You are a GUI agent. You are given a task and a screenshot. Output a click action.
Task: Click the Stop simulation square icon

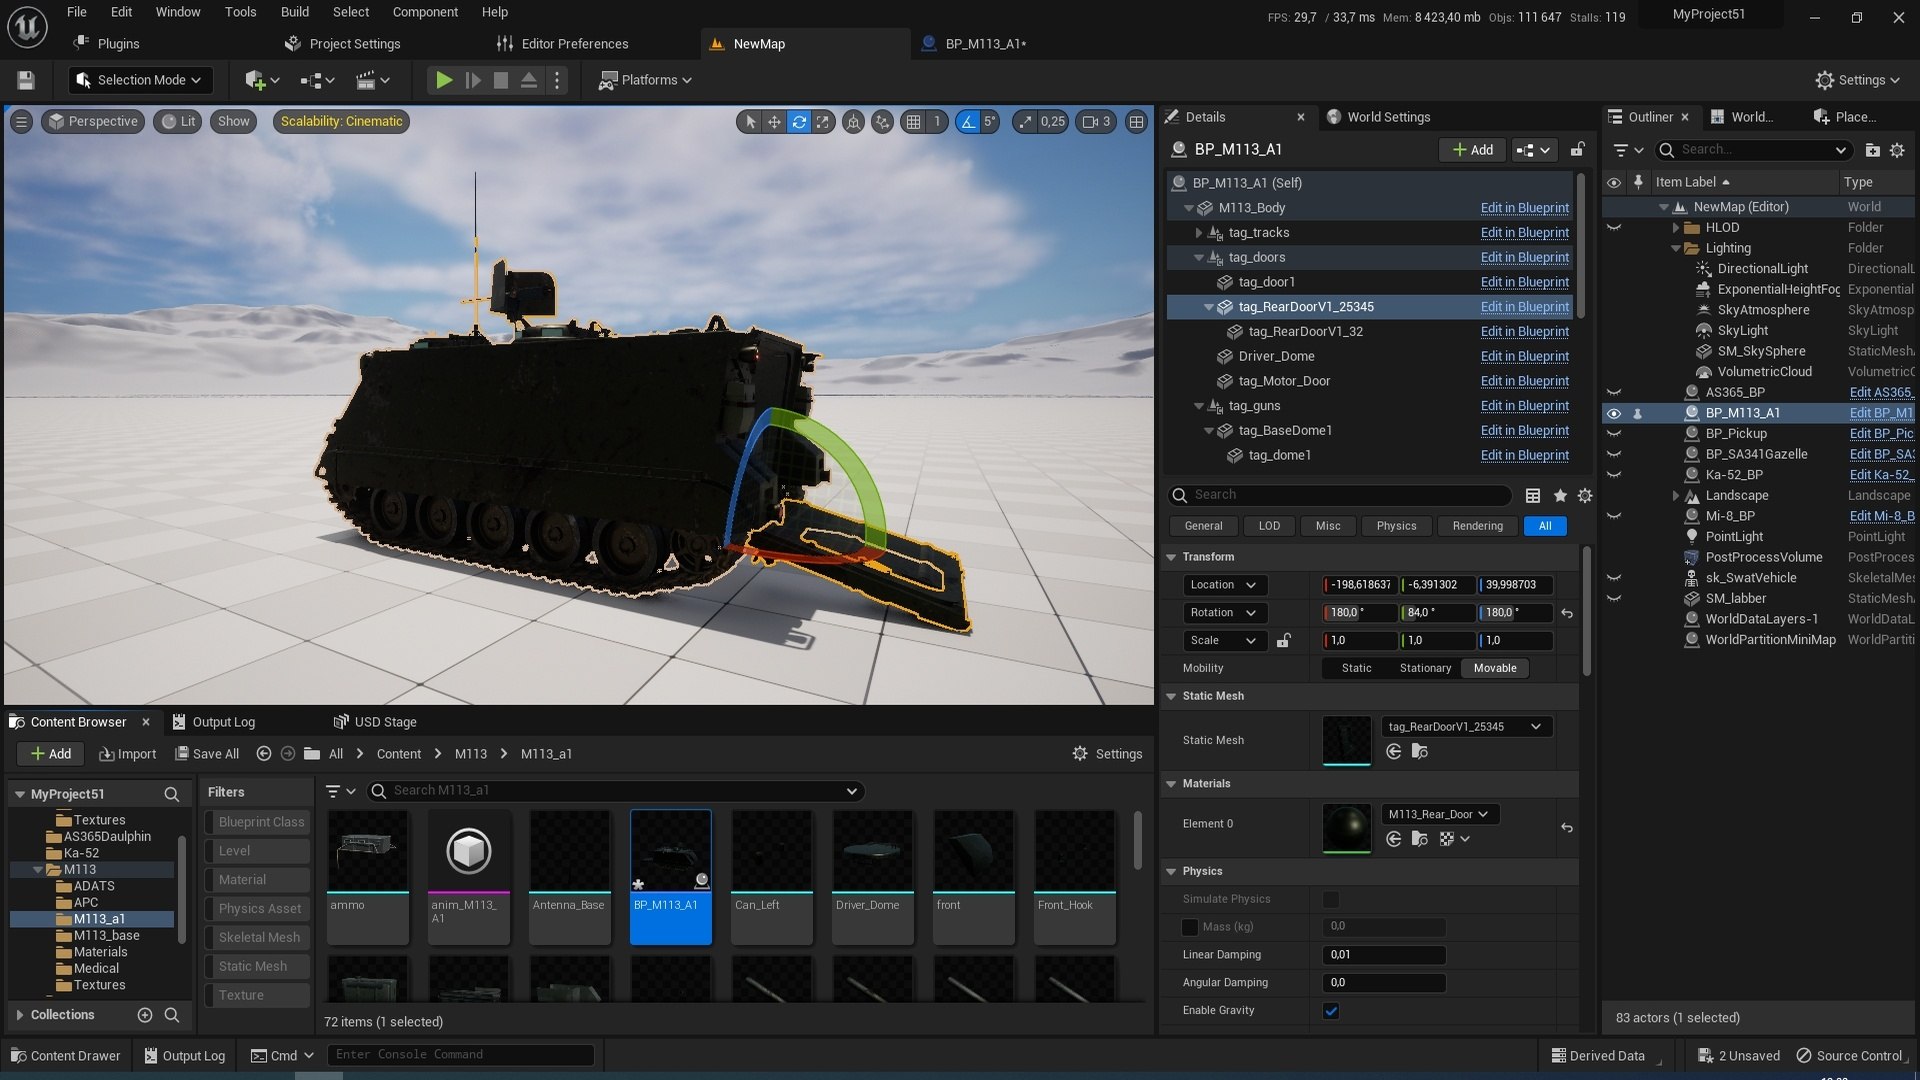(501, 80)
